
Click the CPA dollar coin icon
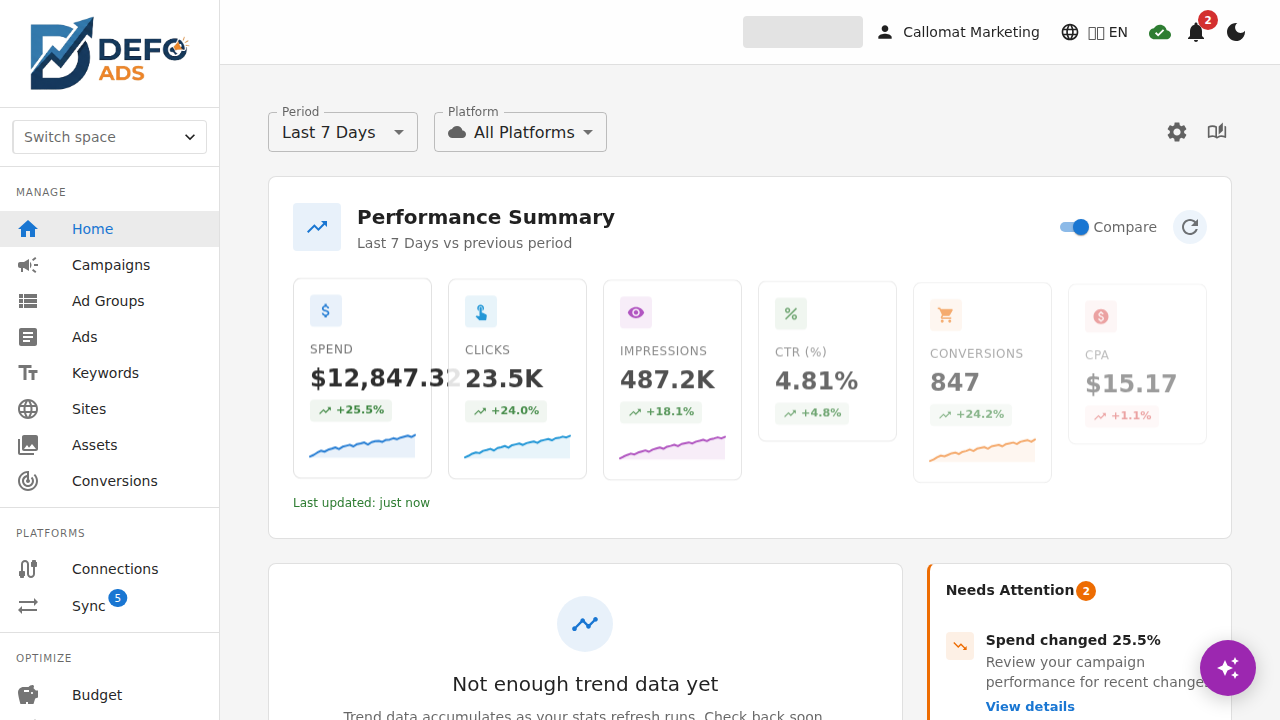point(1101,317)
